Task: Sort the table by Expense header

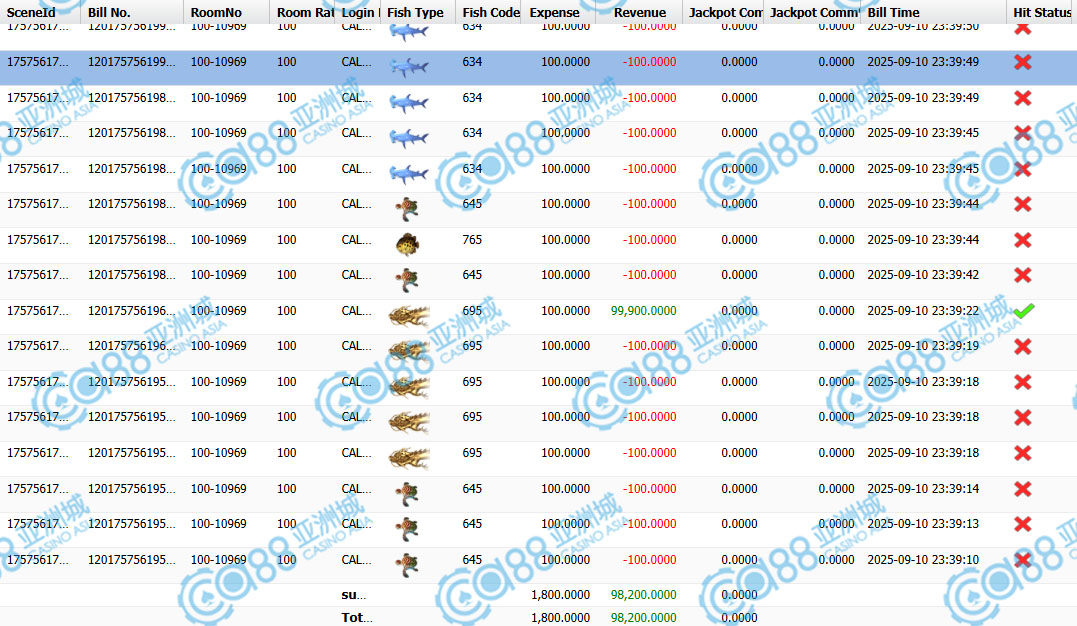Action: (555, 13)
